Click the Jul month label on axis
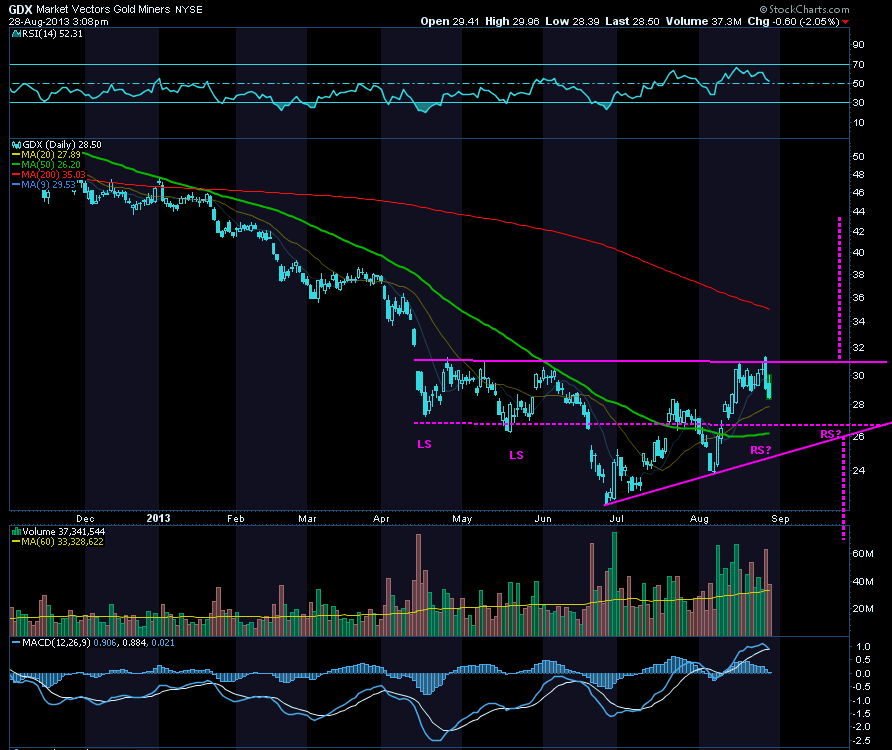The height and width of the screenshot is (750, 892). (x=617, y=519)
